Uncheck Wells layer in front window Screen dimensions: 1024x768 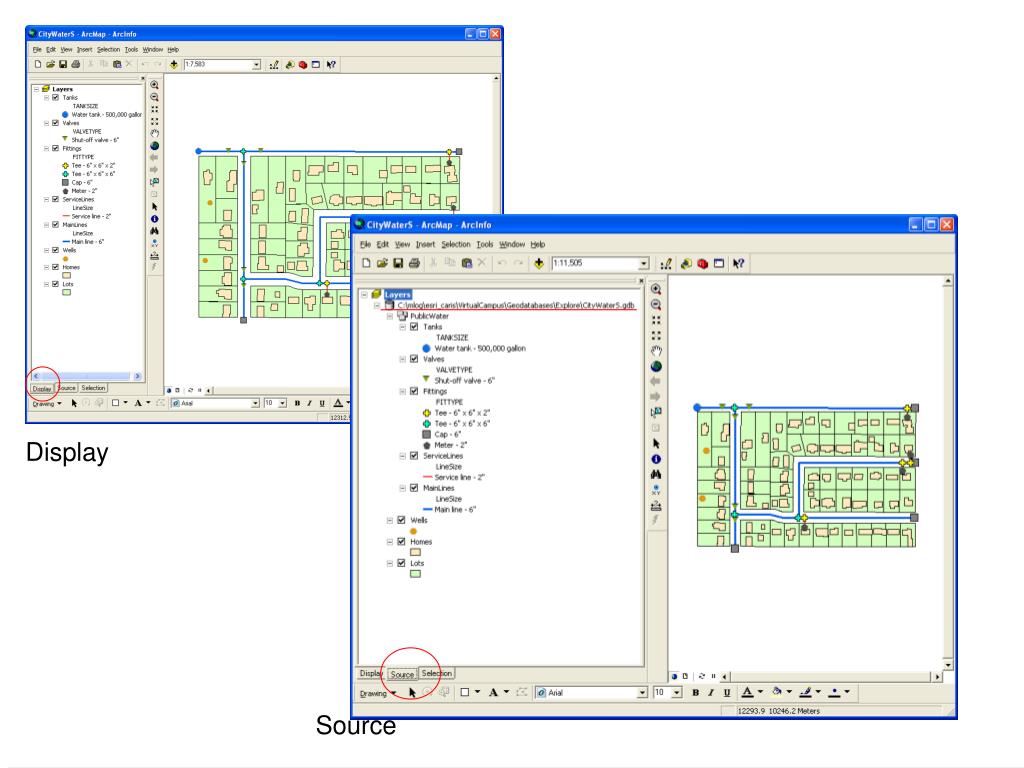[402, 520]
